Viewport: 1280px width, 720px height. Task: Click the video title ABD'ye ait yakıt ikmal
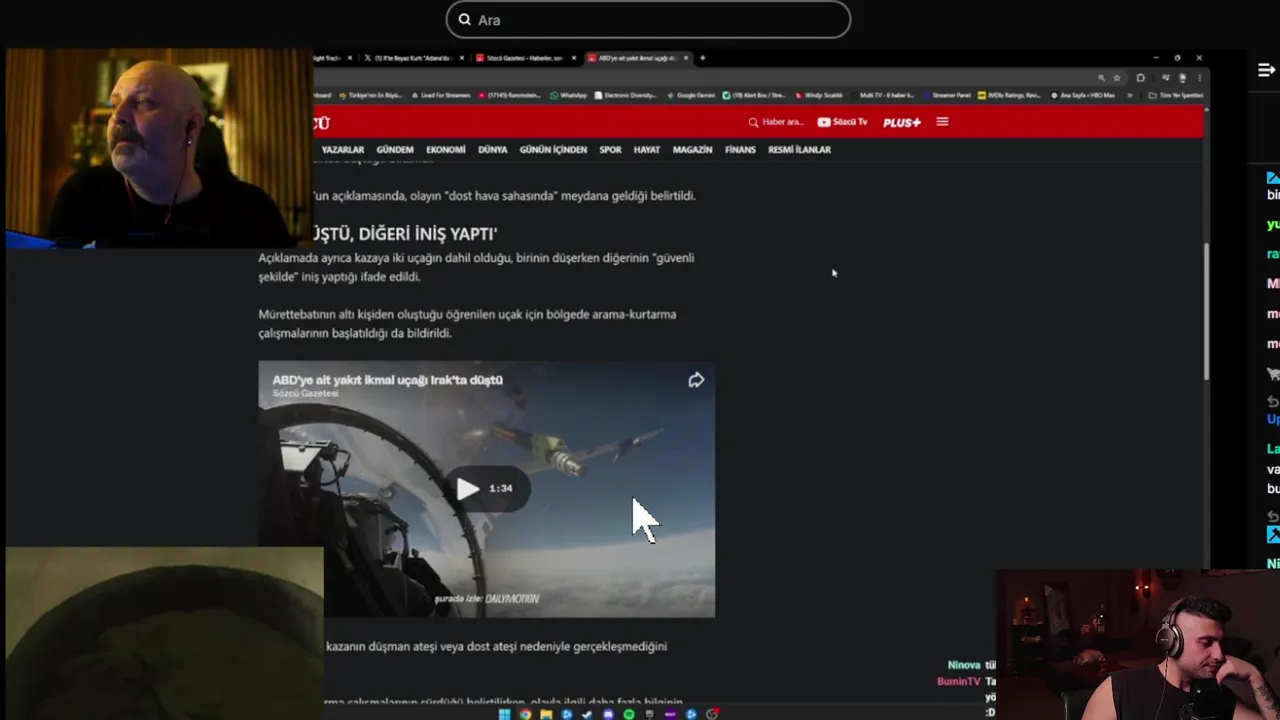point(388,380)
